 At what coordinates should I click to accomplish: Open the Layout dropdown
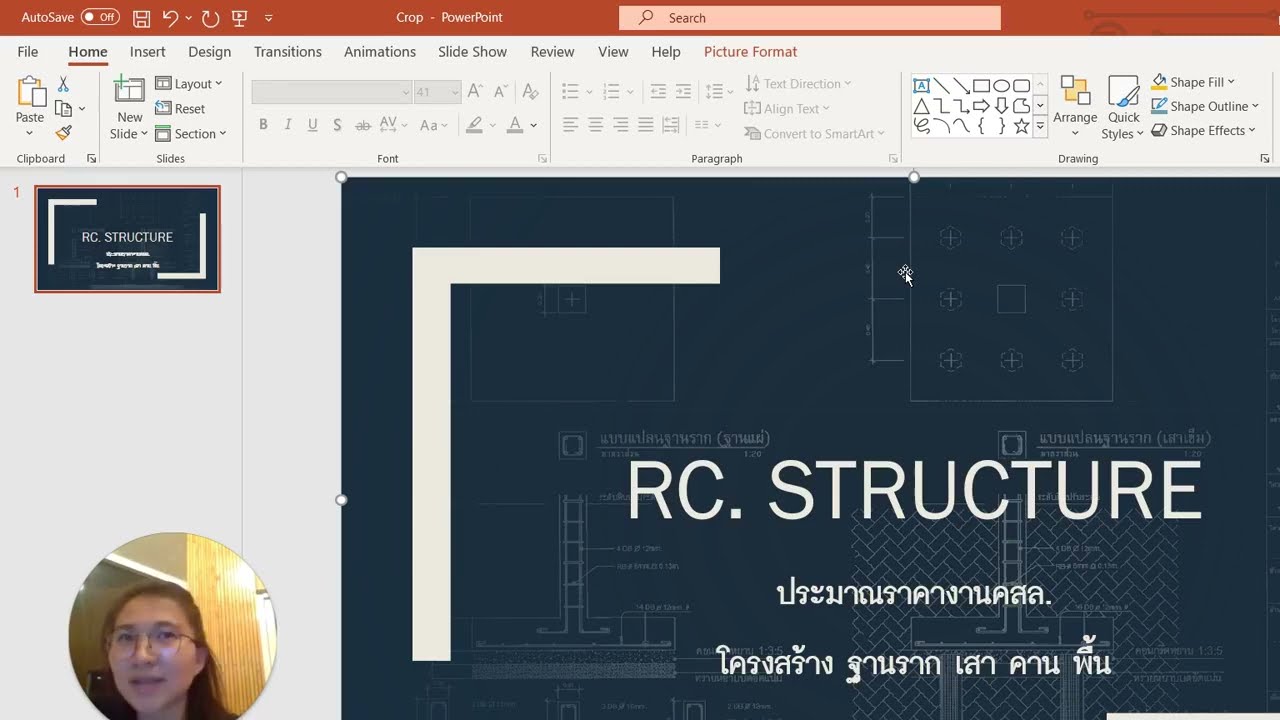(x=189, y=84)
